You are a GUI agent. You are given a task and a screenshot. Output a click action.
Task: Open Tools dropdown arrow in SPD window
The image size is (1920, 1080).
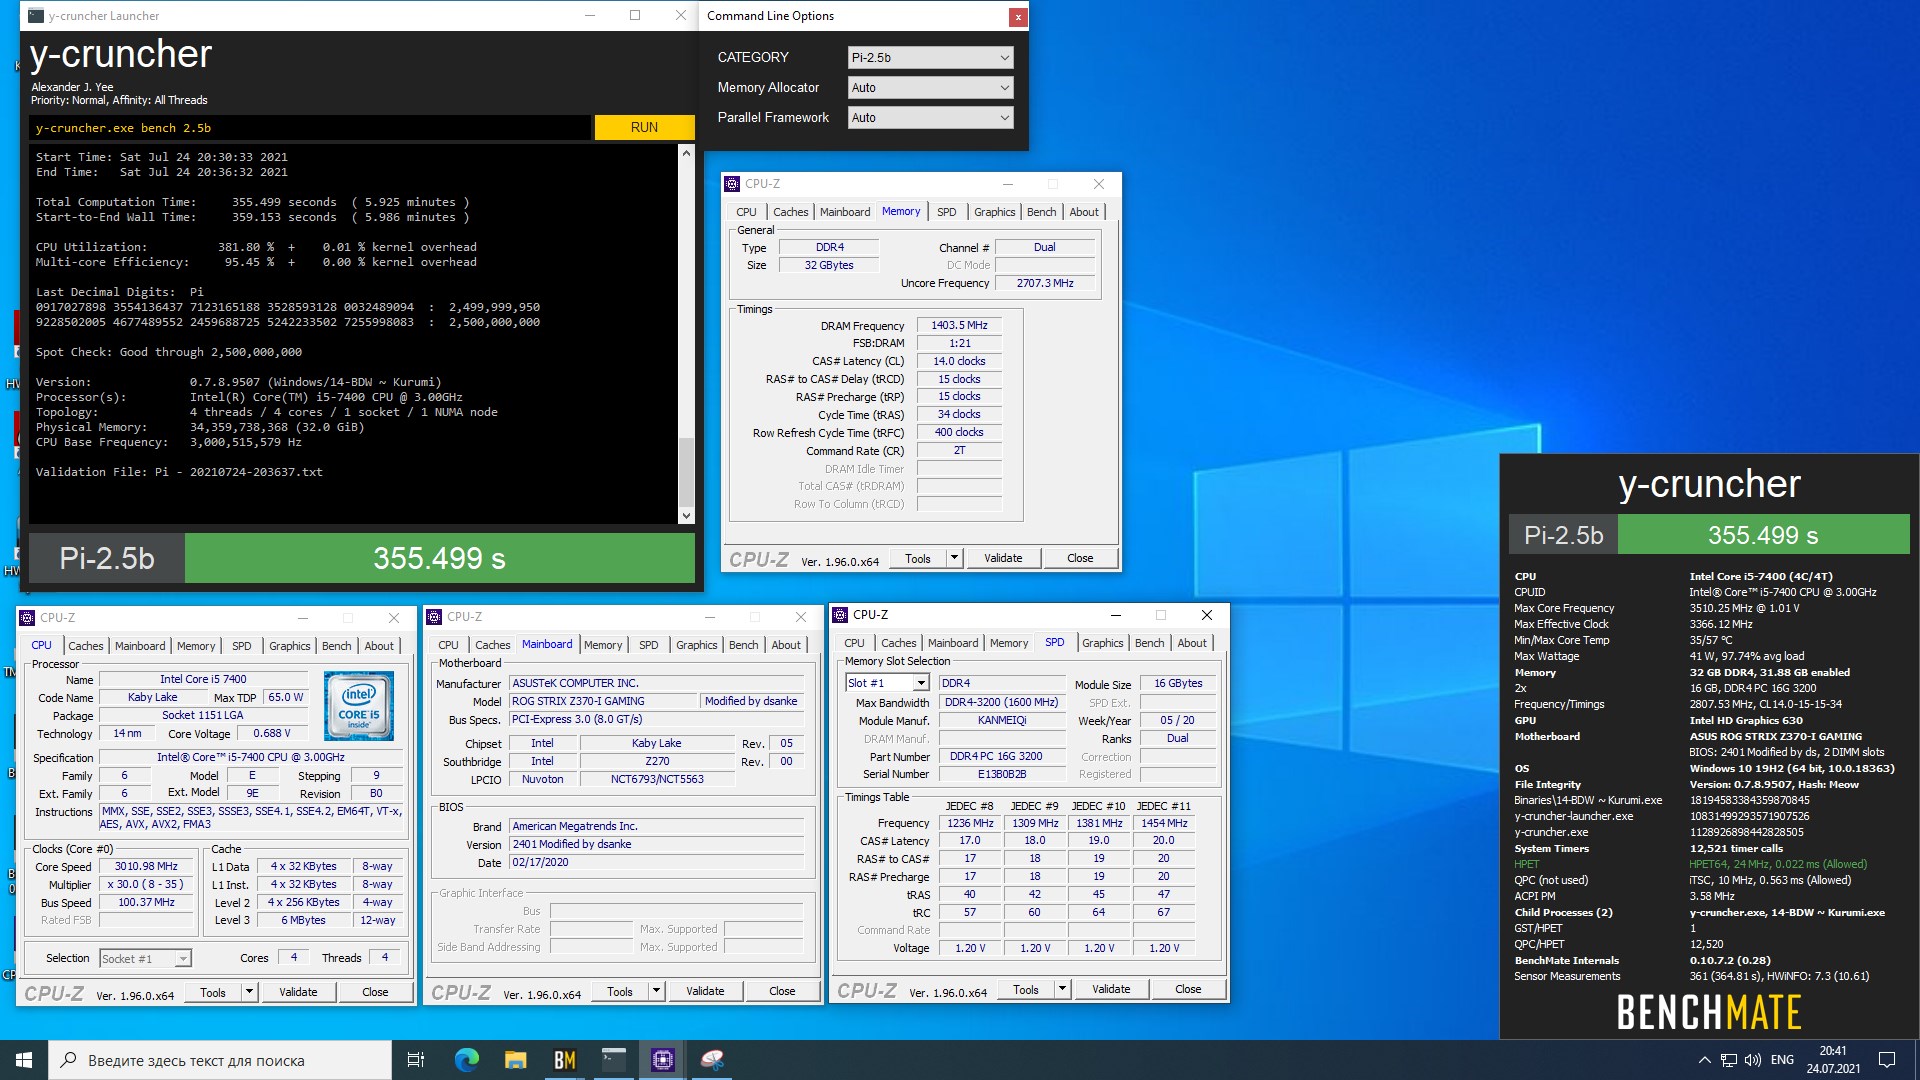[x=1062, y=989]
